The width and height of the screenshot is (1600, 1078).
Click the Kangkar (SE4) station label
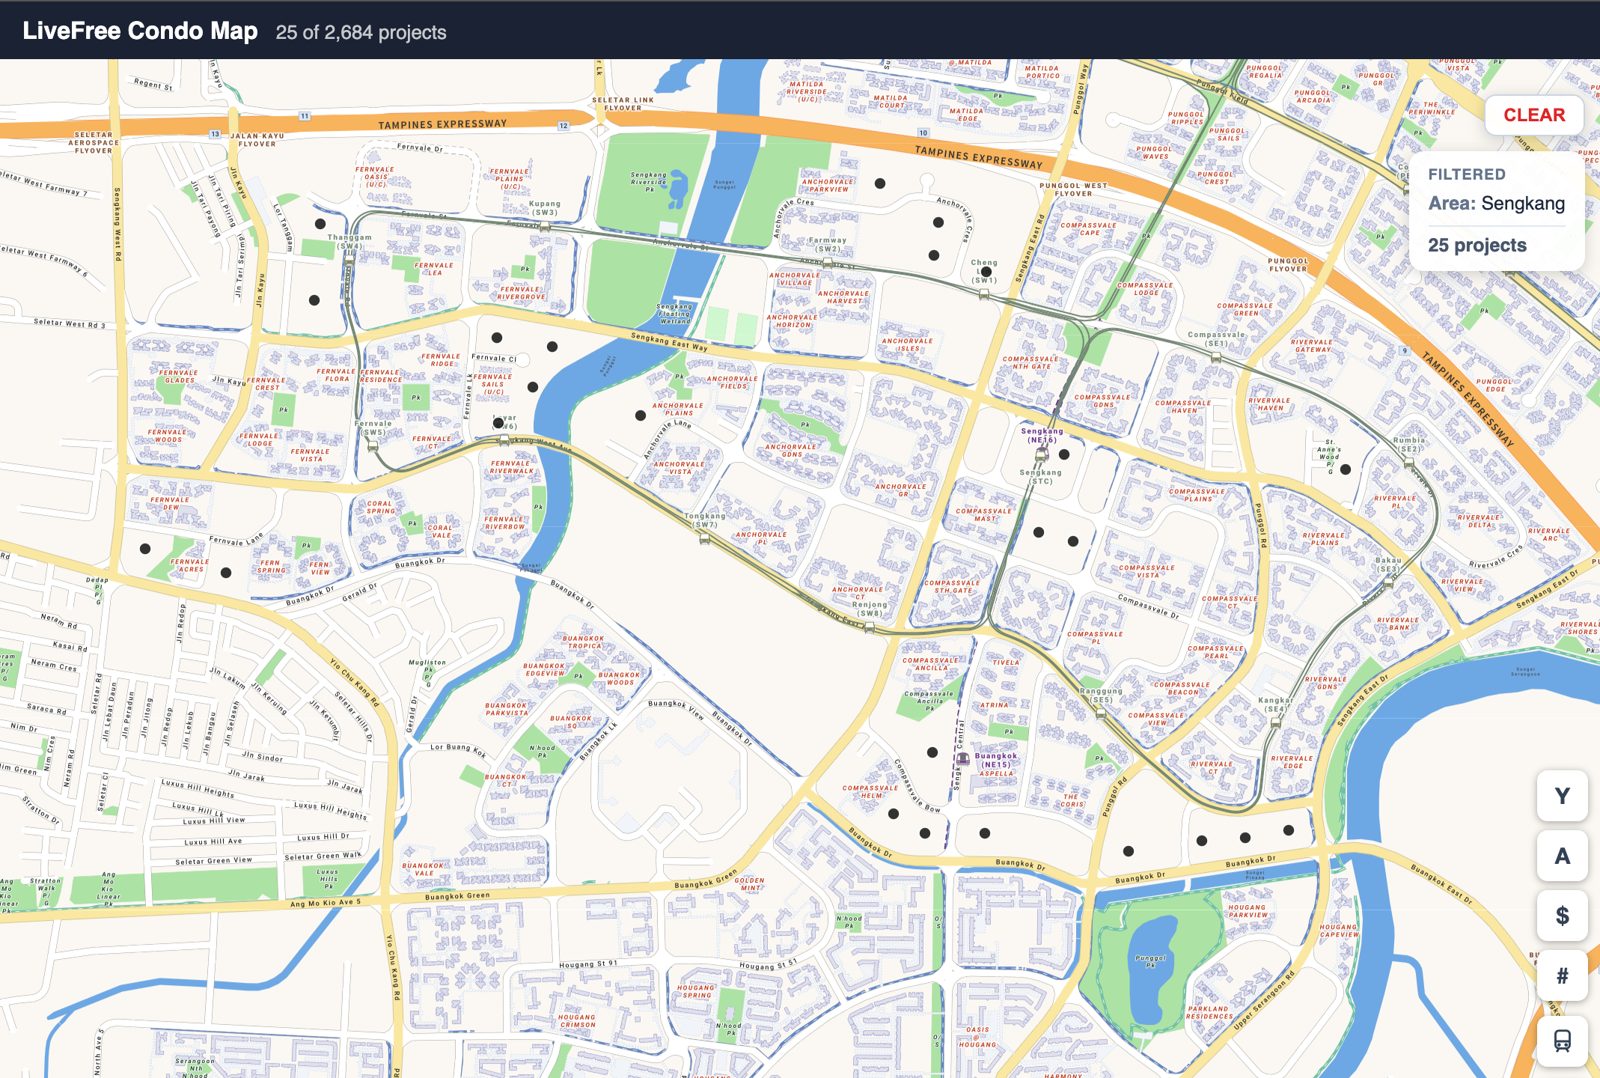tap(1275, 704)
